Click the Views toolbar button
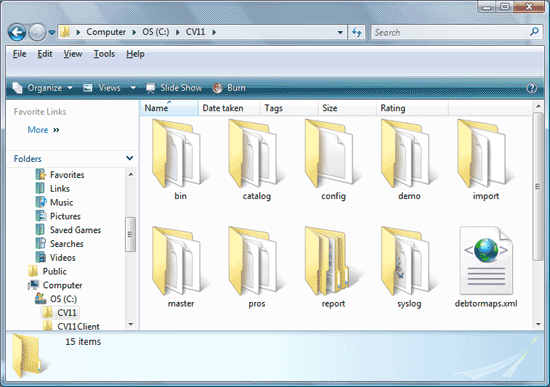Screen dimensions: 550x387 [x=103, y=88]
